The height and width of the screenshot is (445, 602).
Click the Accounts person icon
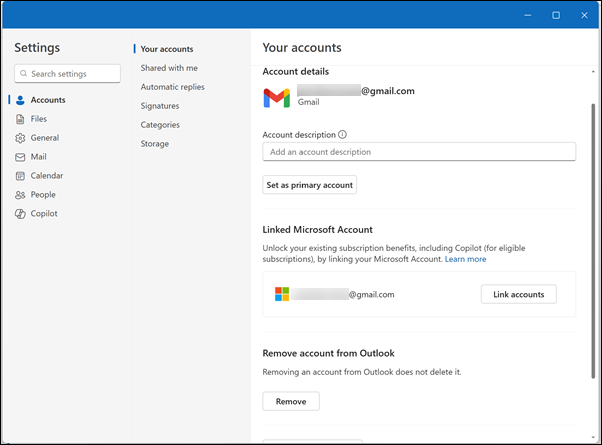(20, 100)
